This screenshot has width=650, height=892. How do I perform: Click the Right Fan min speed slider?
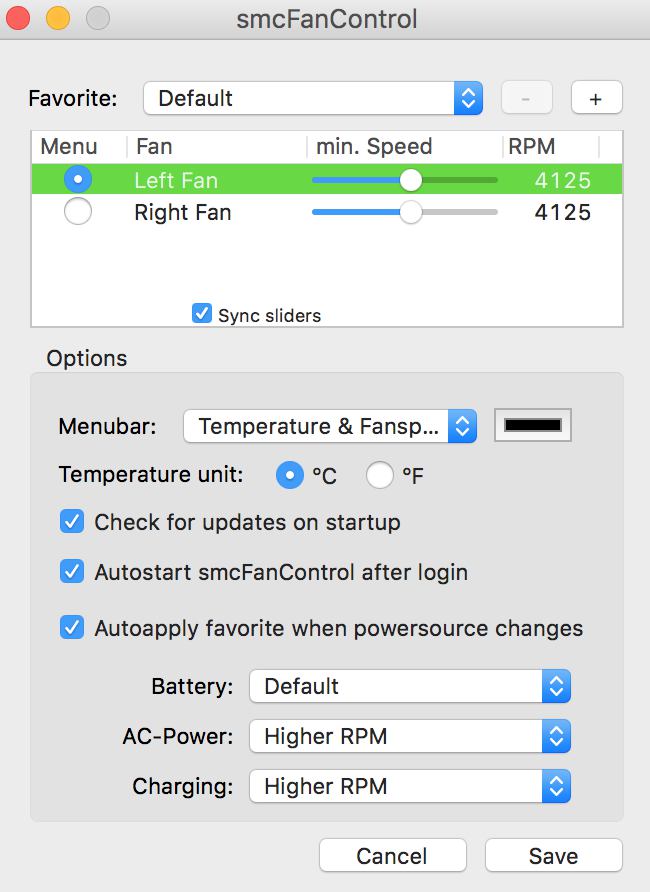click(410, 212)
